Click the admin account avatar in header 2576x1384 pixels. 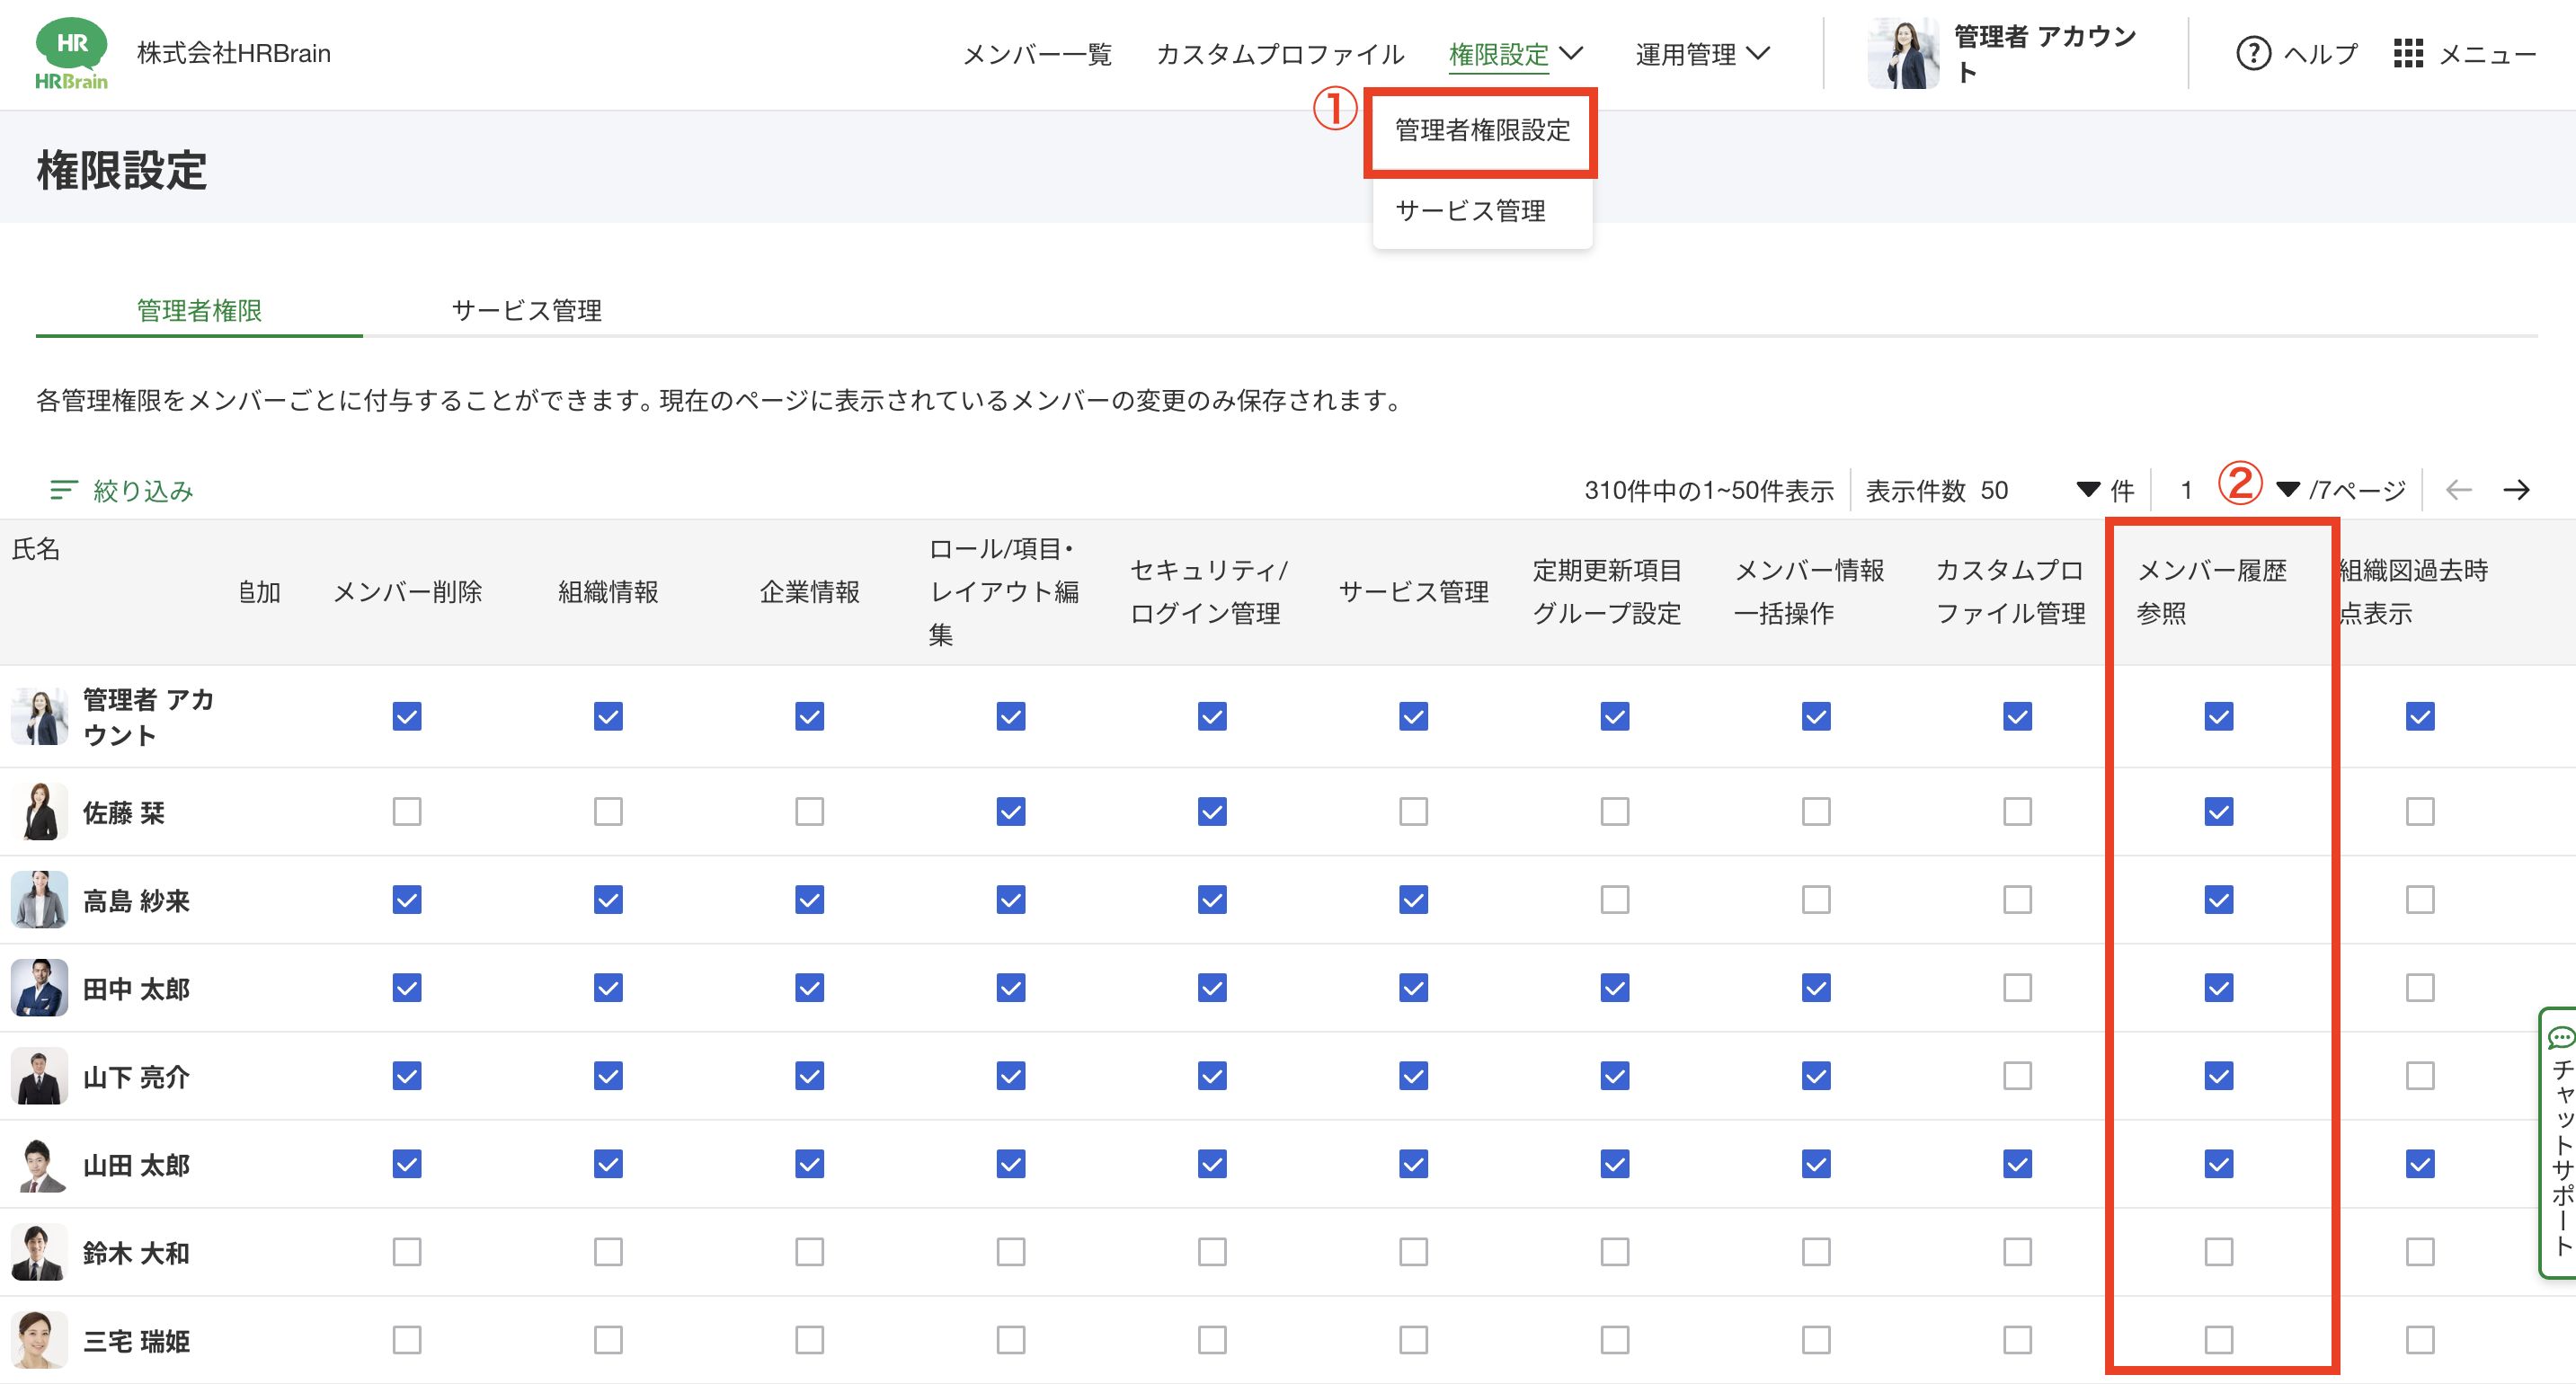tap(1902, 53)
